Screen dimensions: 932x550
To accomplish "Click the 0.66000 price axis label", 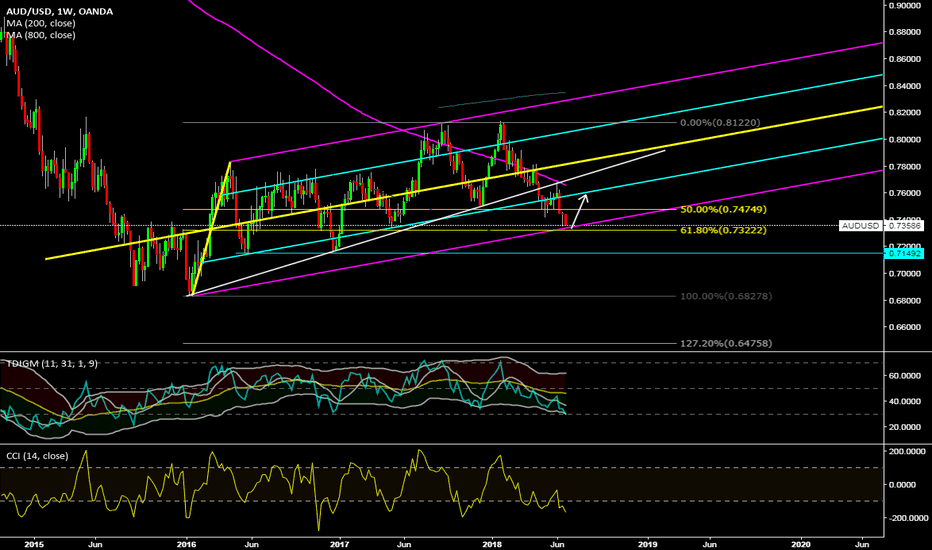I will pyautogui.click(x=904, y=327).
